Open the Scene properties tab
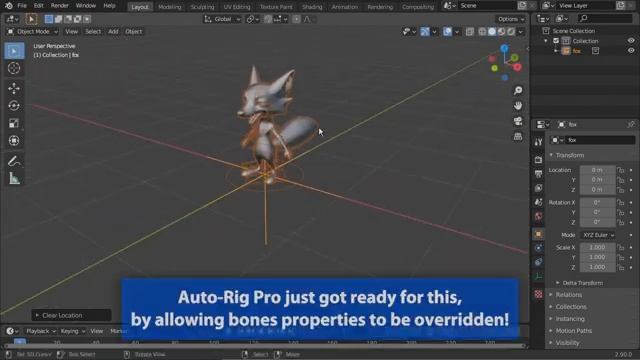The height and width of the screenshot is (360, 640). 538,202
